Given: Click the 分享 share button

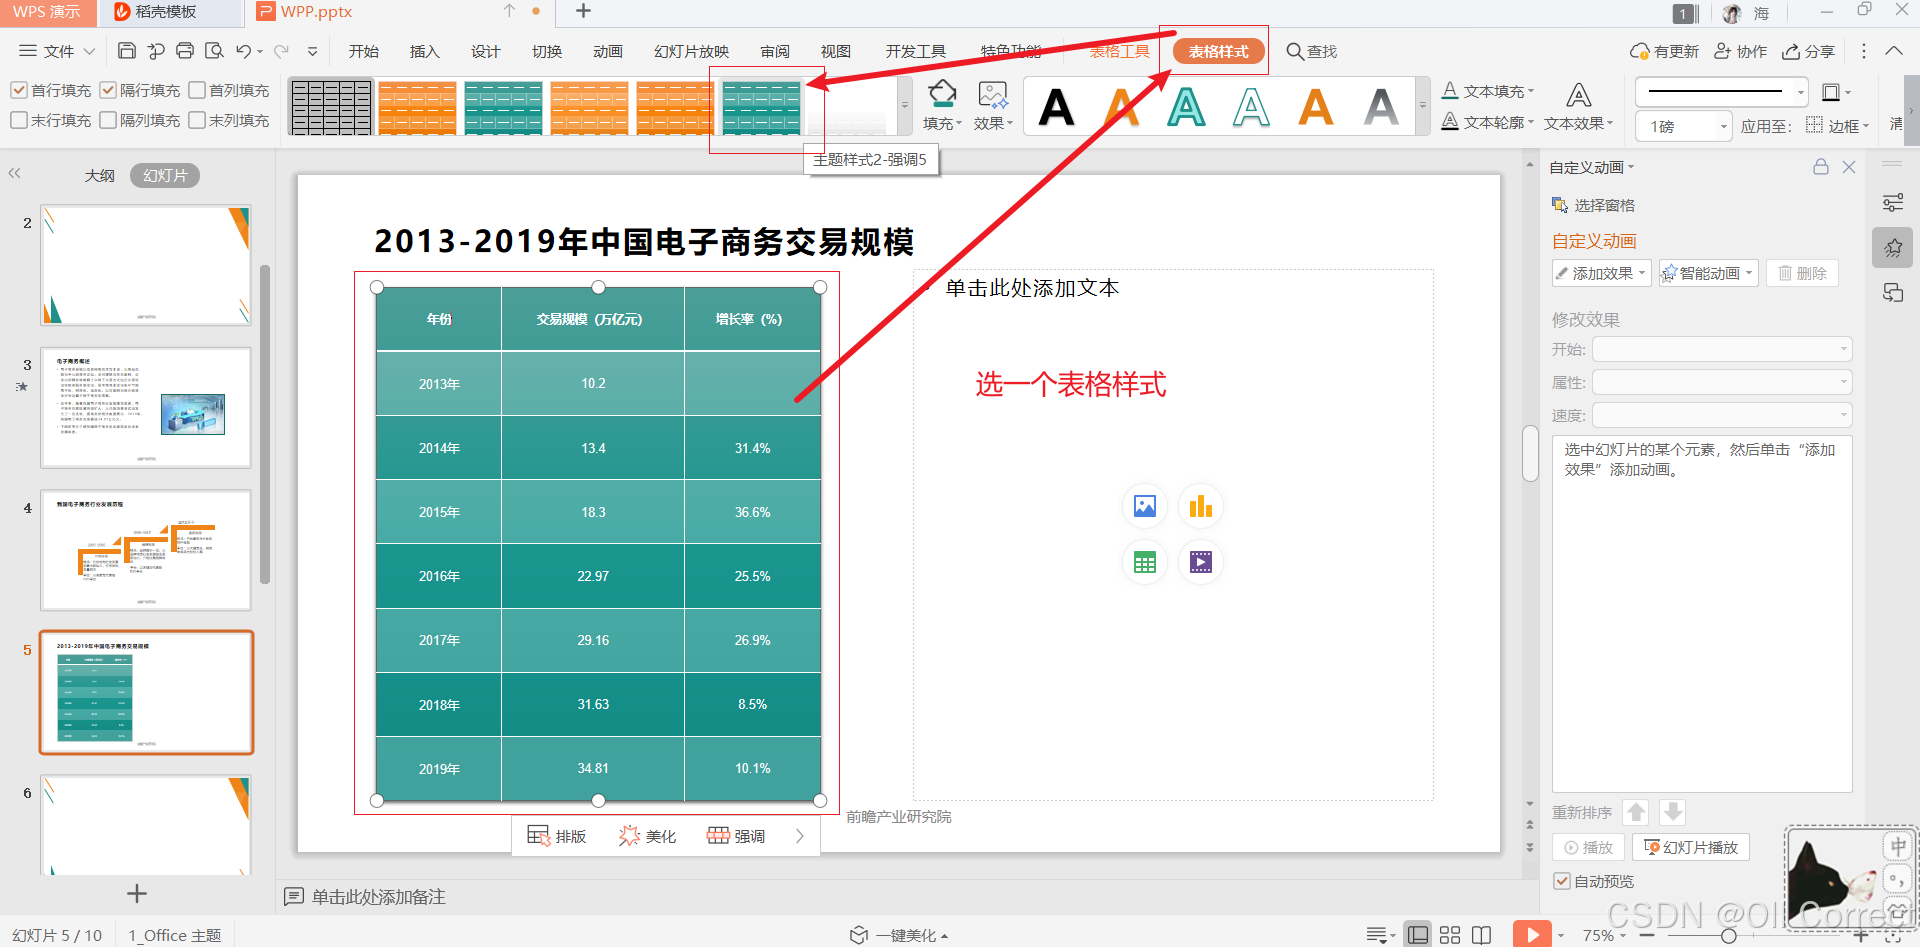Looking at the screenshot, I should point(1809,51).
